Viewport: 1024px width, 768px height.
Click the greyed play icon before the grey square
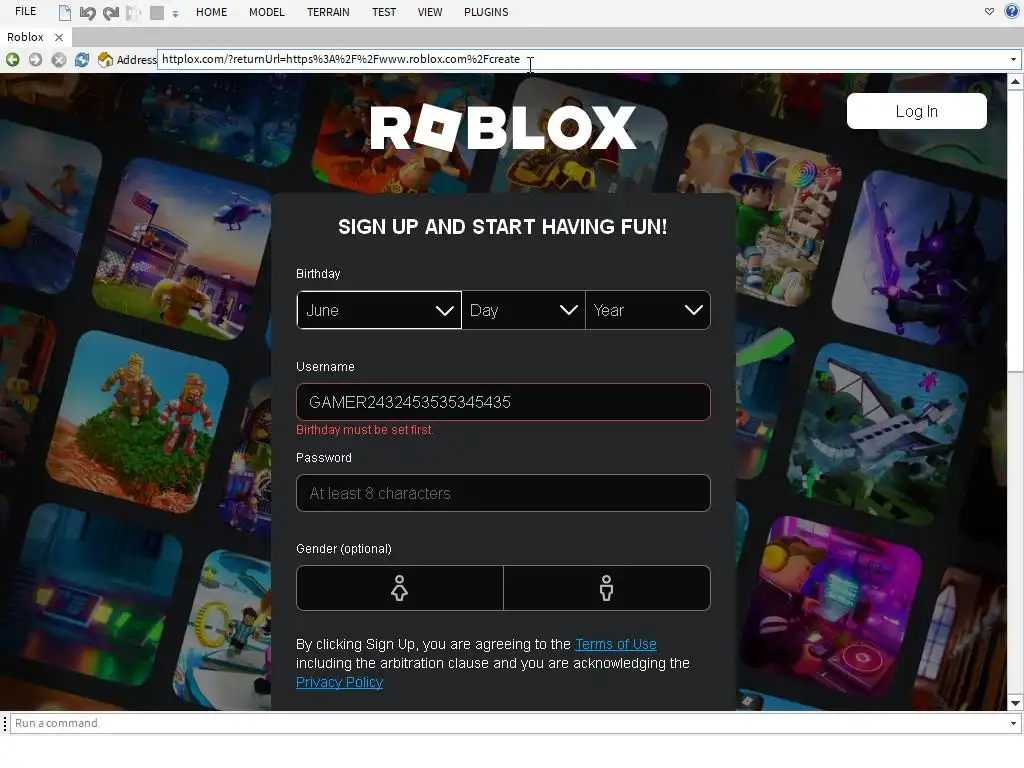(x=134, y=12)
